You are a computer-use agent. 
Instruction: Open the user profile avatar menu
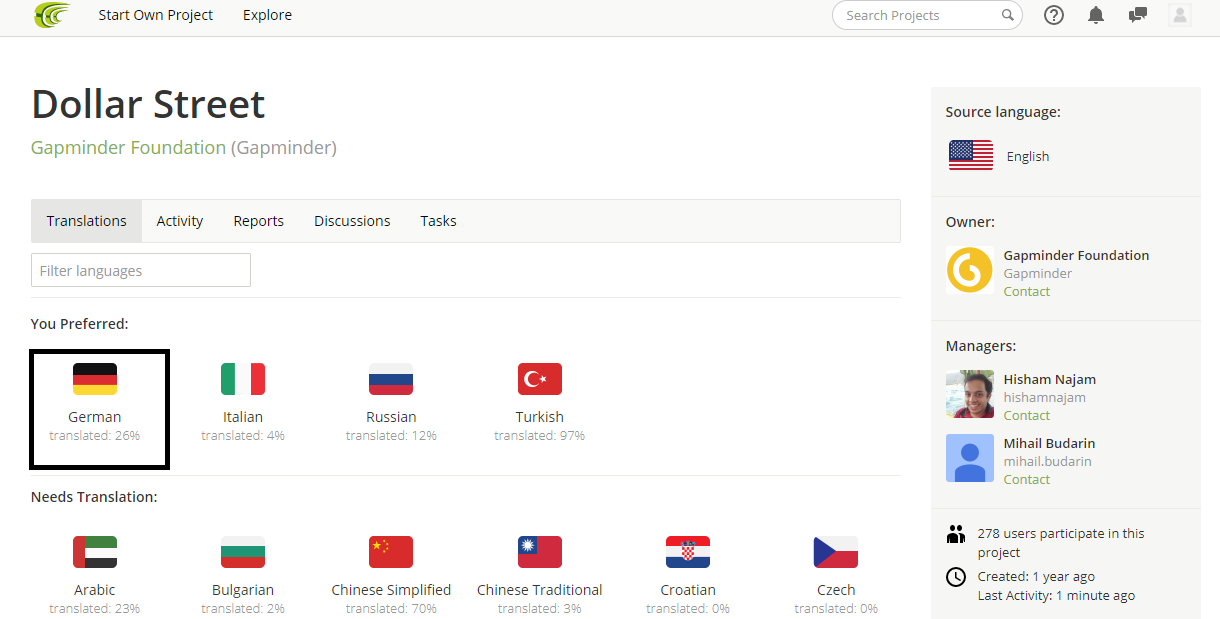coord(1180,15)
